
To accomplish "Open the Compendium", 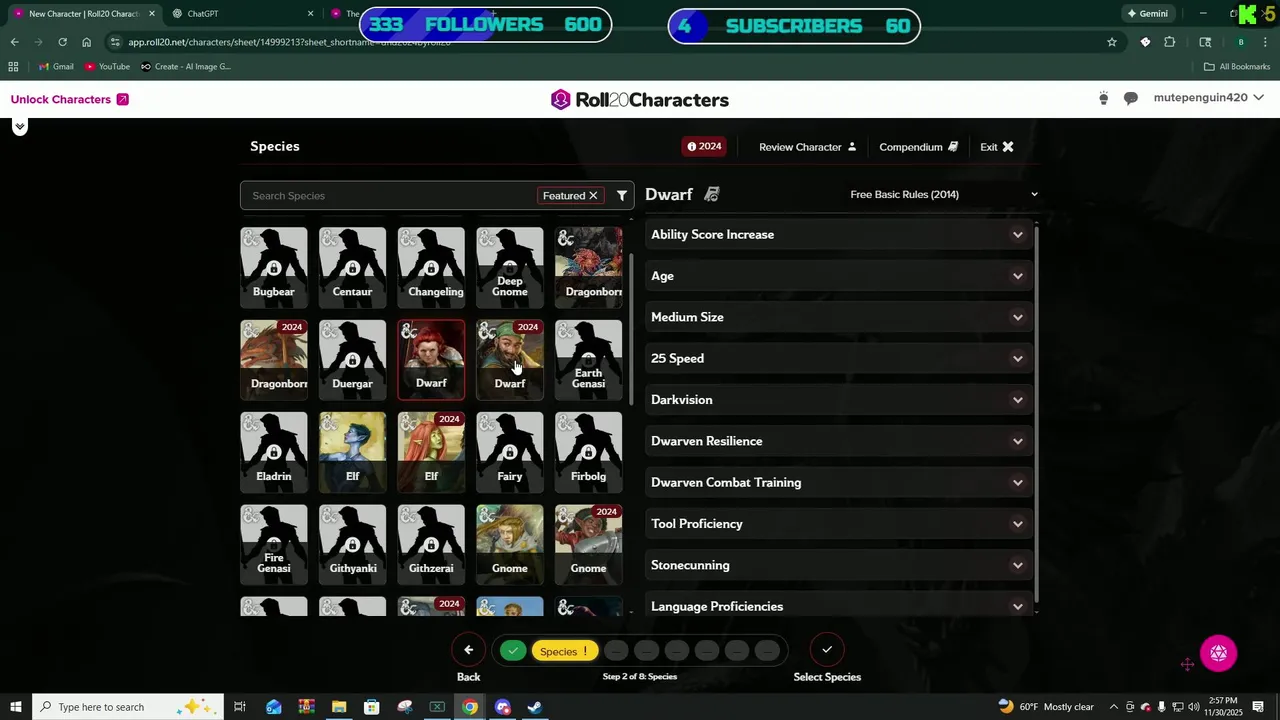I will click(918, 147).
